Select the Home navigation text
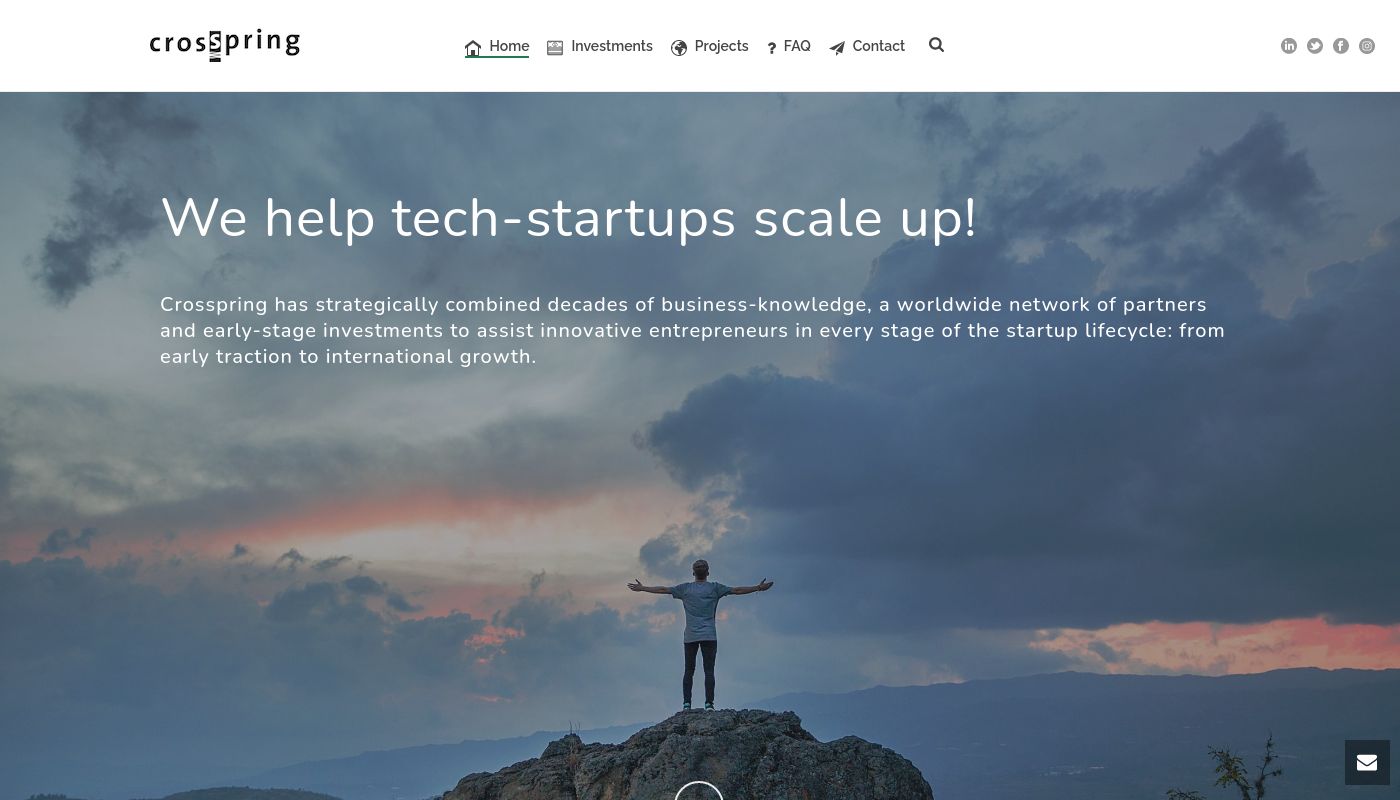This screenshot has width=1400, height=800. [509, 46]
